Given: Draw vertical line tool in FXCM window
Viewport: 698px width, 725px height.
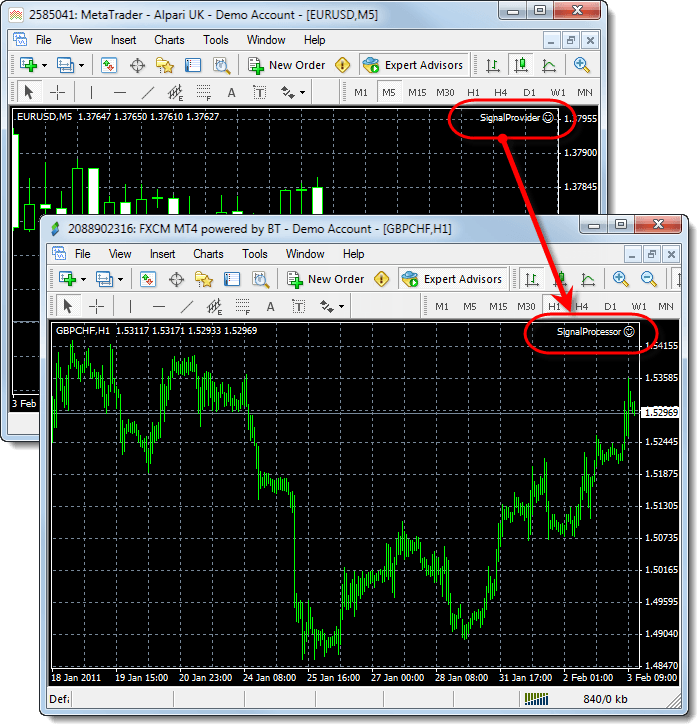Looking at the screenshot, I should coord(130,306).
